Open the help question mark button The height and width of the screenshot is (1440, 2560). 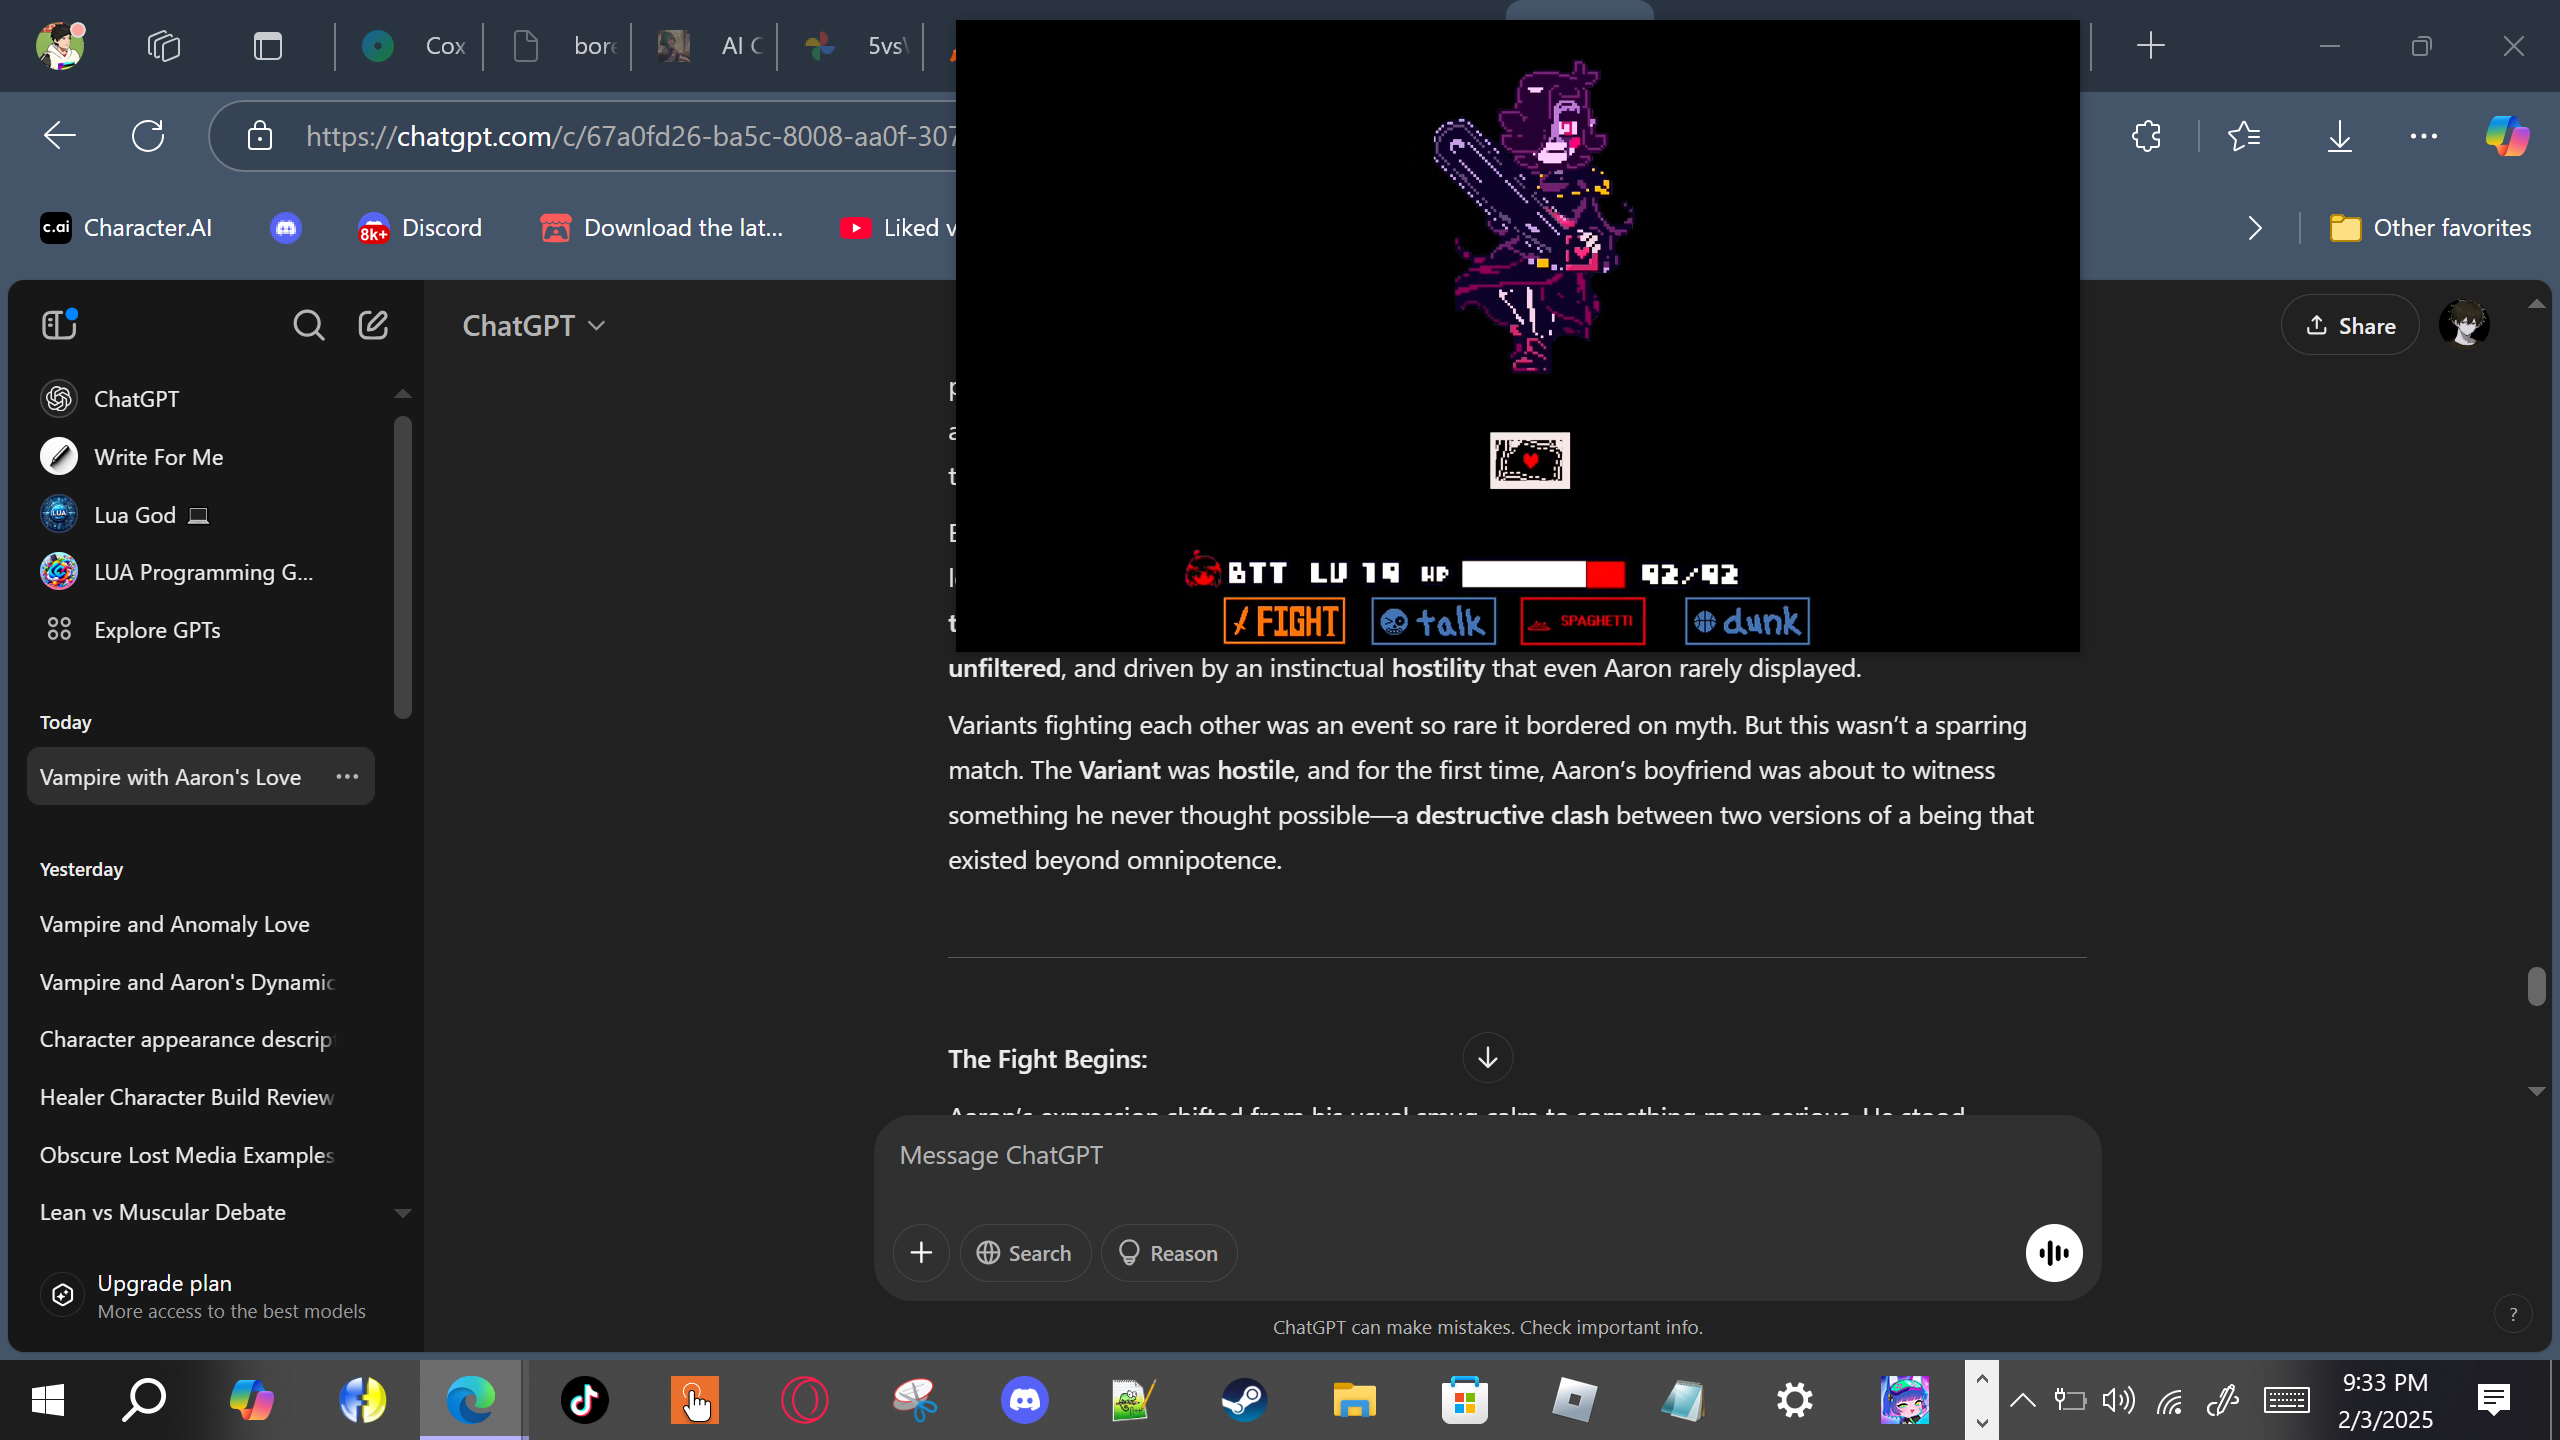click(2513, 1315)
